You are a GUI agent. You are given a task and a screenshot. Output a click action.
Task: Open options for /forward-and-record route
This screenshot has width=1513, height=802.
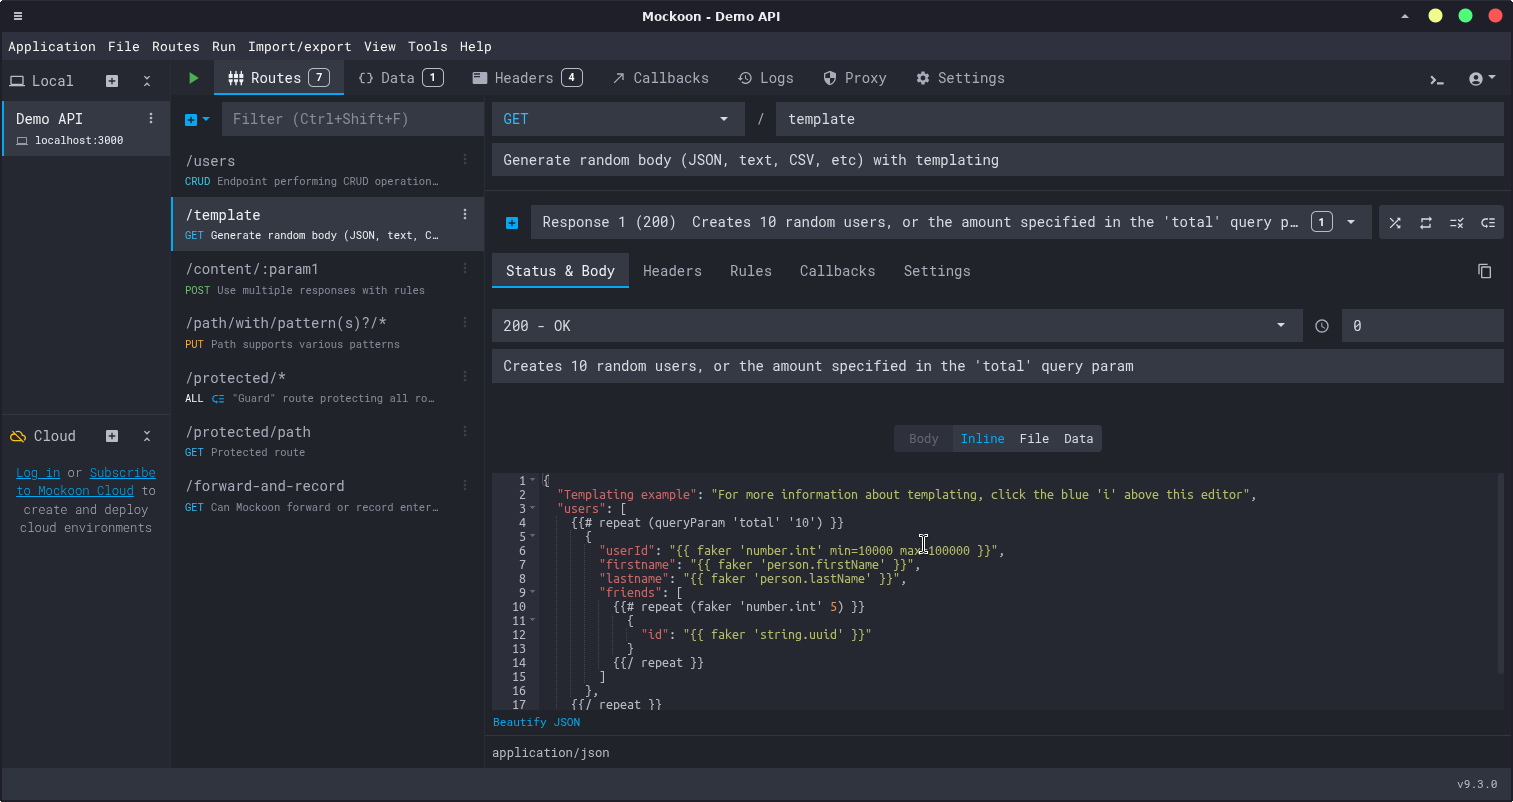click(464, 485)
